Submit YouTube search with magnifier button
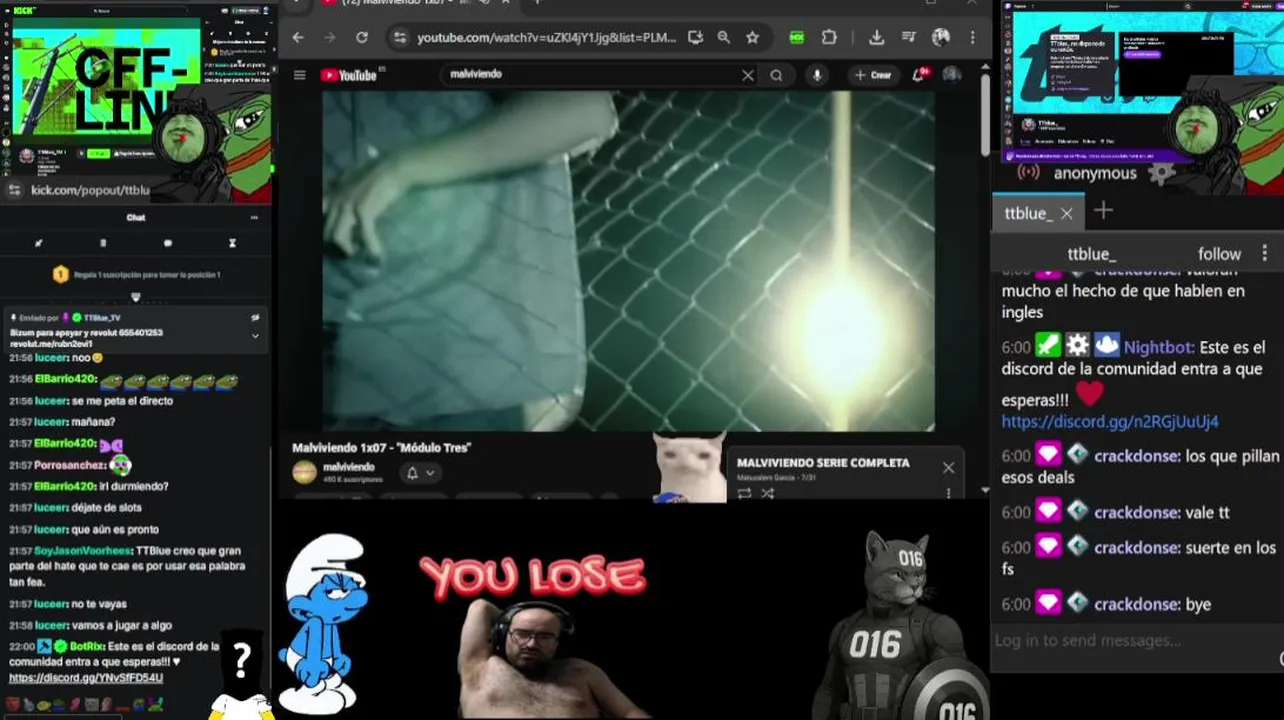The height and width of the screenshot is (720, 1284). click(776, 75)
